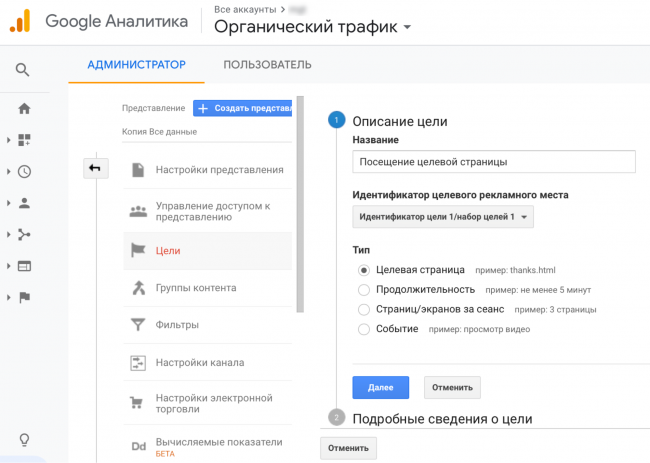Select the "Продолжительность" goal type
650x463 pixels.
click(364, 290)
